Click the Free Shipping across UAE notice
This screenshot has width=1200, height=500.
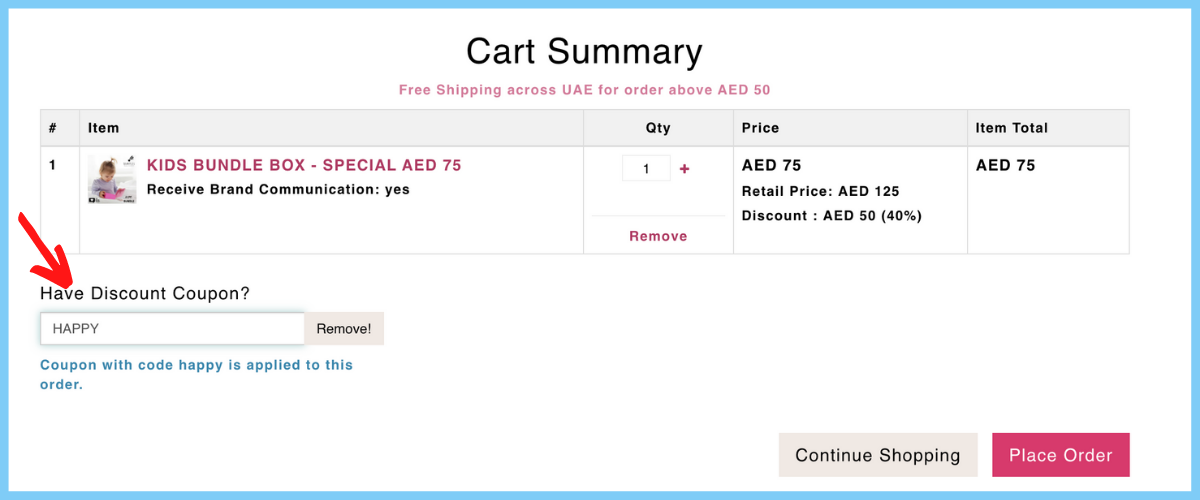584,89
